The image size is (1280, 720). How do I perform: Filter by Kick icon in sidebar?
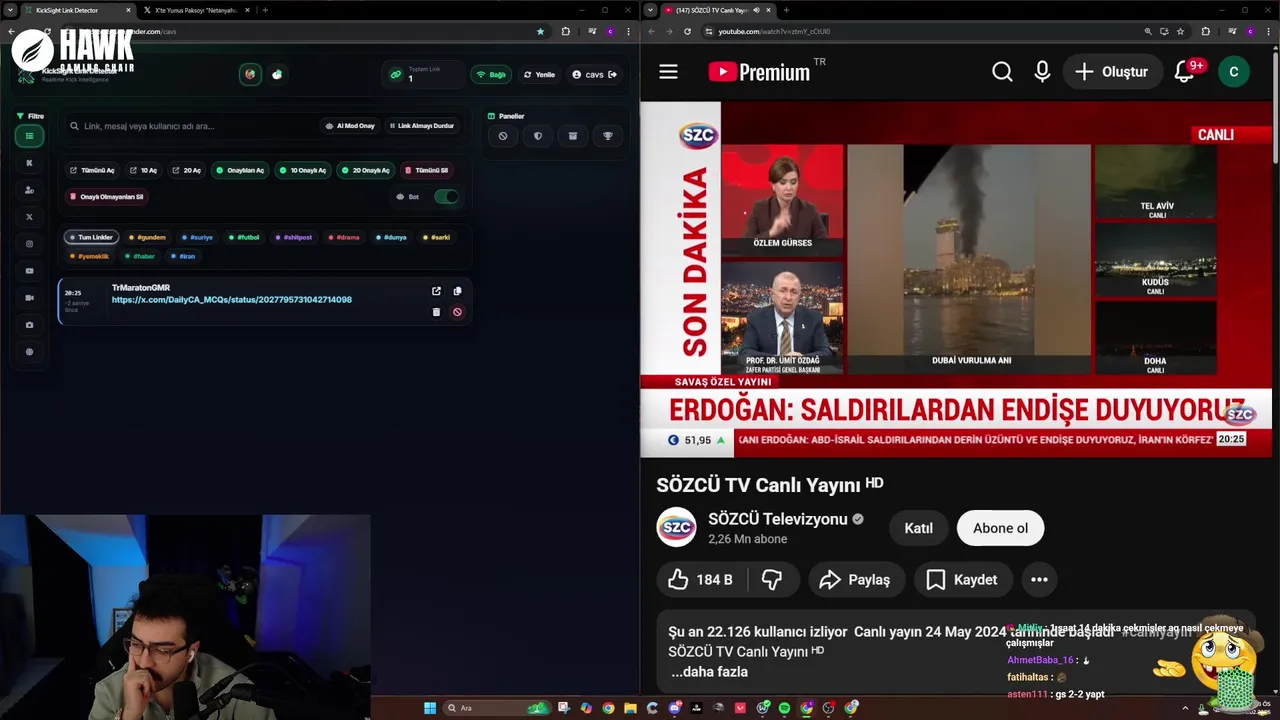coord(29,163)
